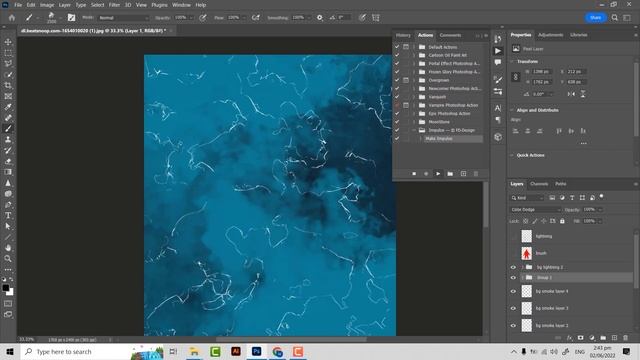Select the Move tool
The image size is (640, 360).
tap(8, 42)
